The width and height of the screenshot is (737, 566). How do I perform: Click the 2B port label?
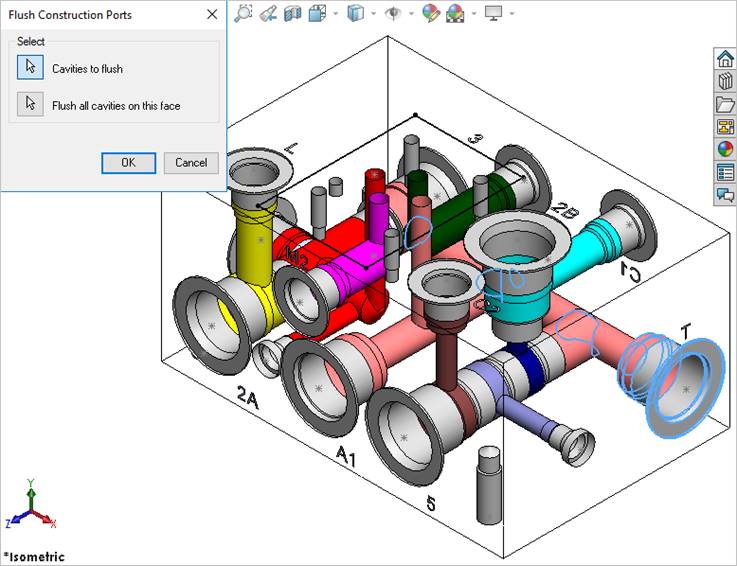(x=565, y=209)
